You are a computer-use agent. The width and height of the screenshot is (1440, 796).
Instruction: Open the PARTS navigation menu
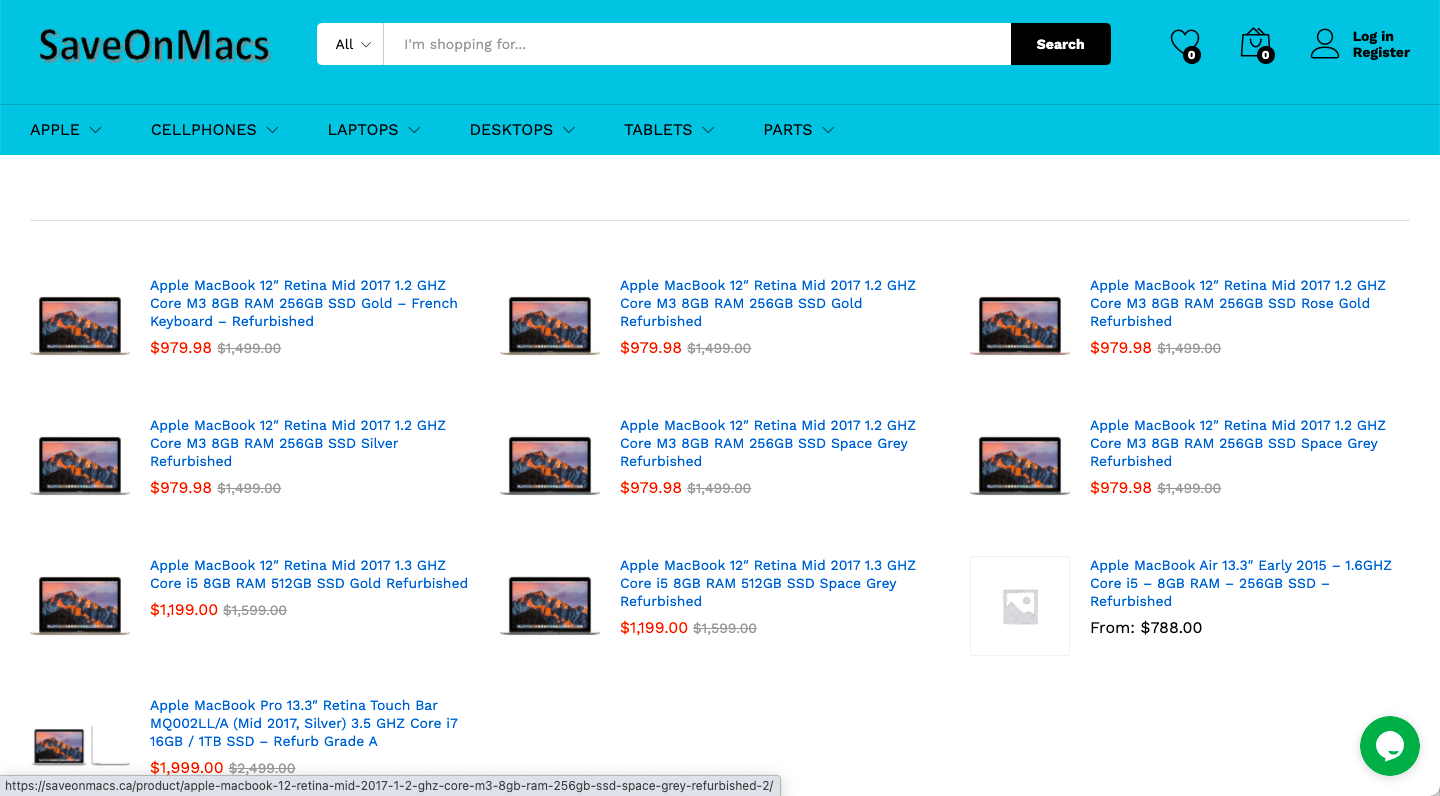798,130
